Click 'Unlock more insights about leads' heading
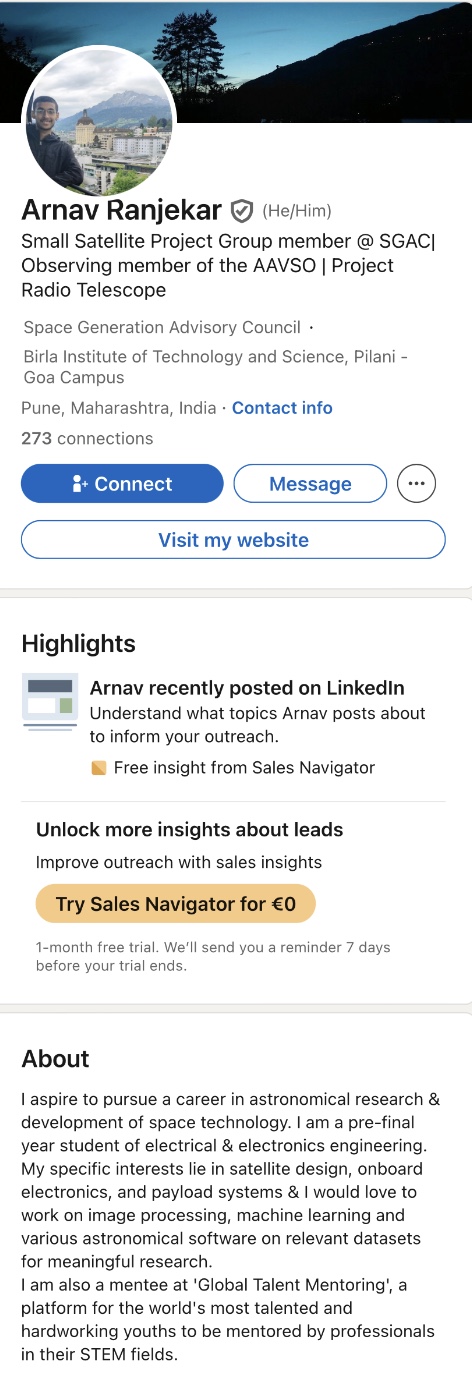472x1389 pixels. [x=189, y=830]
